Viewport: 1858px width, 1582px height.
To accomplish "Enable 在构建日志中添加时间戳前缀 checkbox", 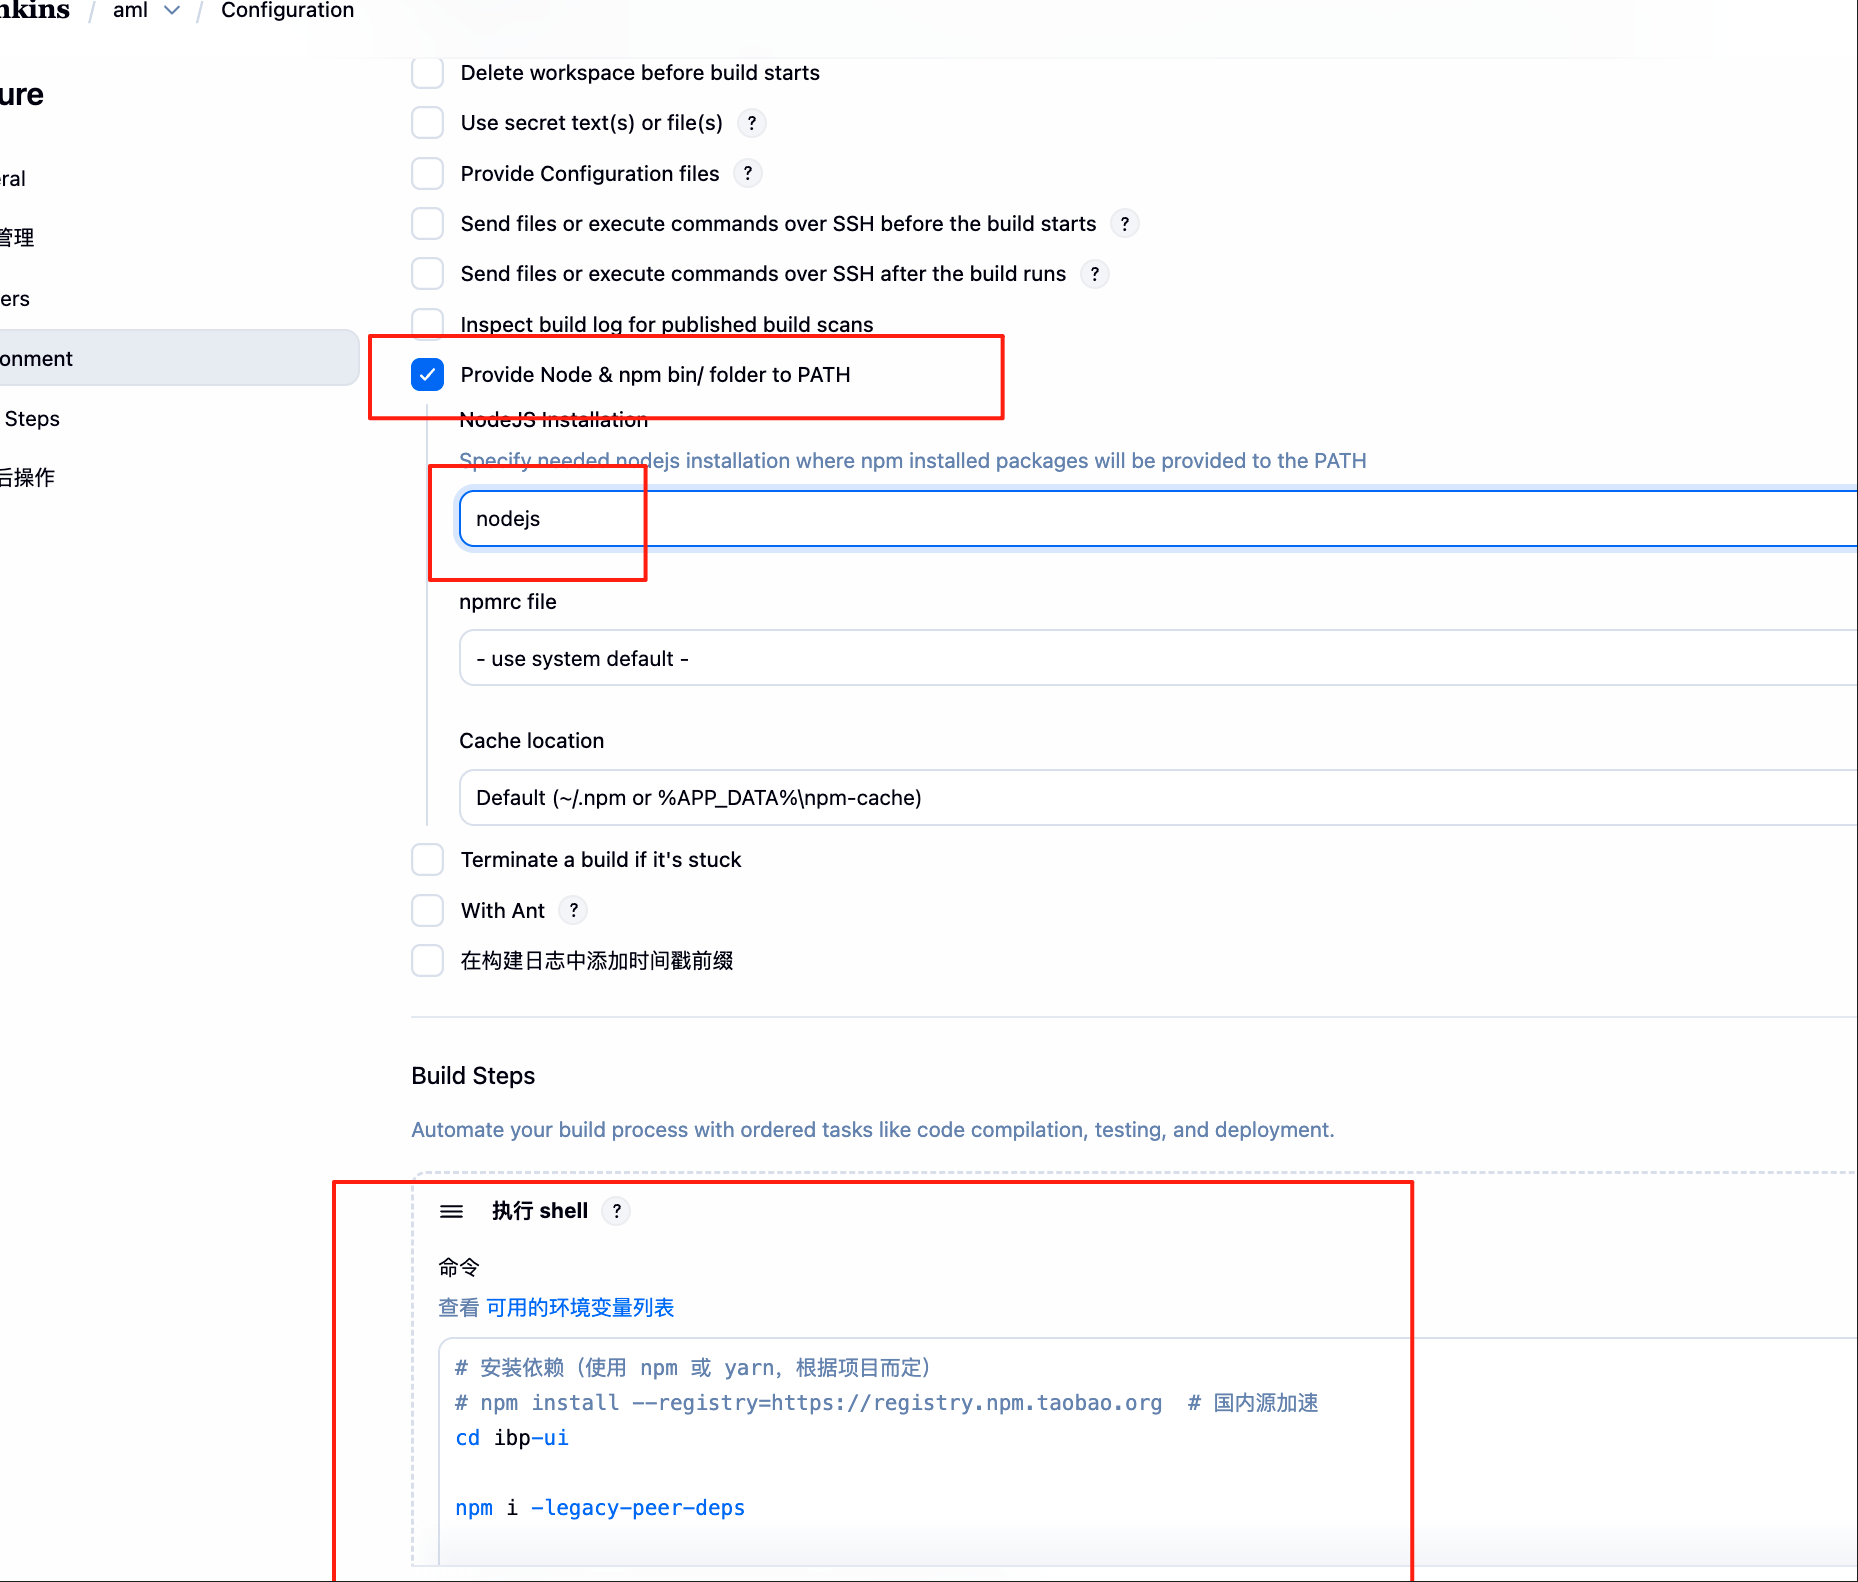I will coord(428,961).
